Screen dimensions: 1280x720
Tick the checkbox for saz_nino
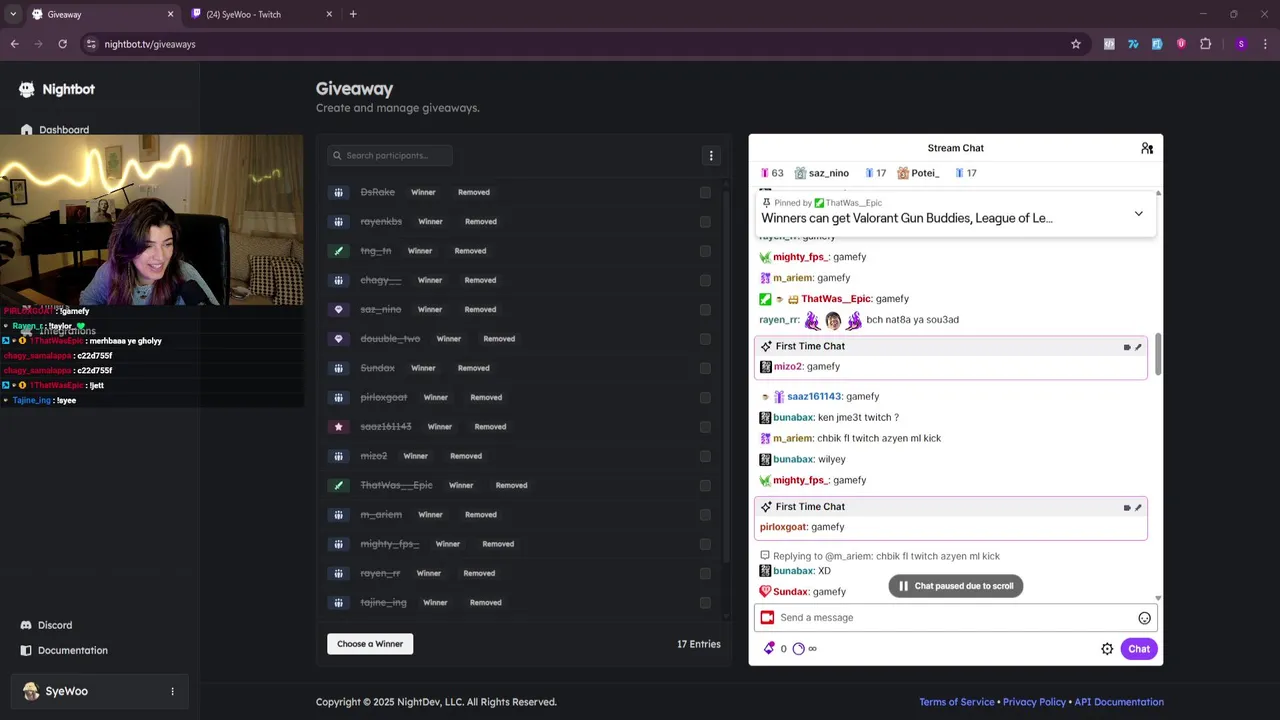click(x=705, y=310)
